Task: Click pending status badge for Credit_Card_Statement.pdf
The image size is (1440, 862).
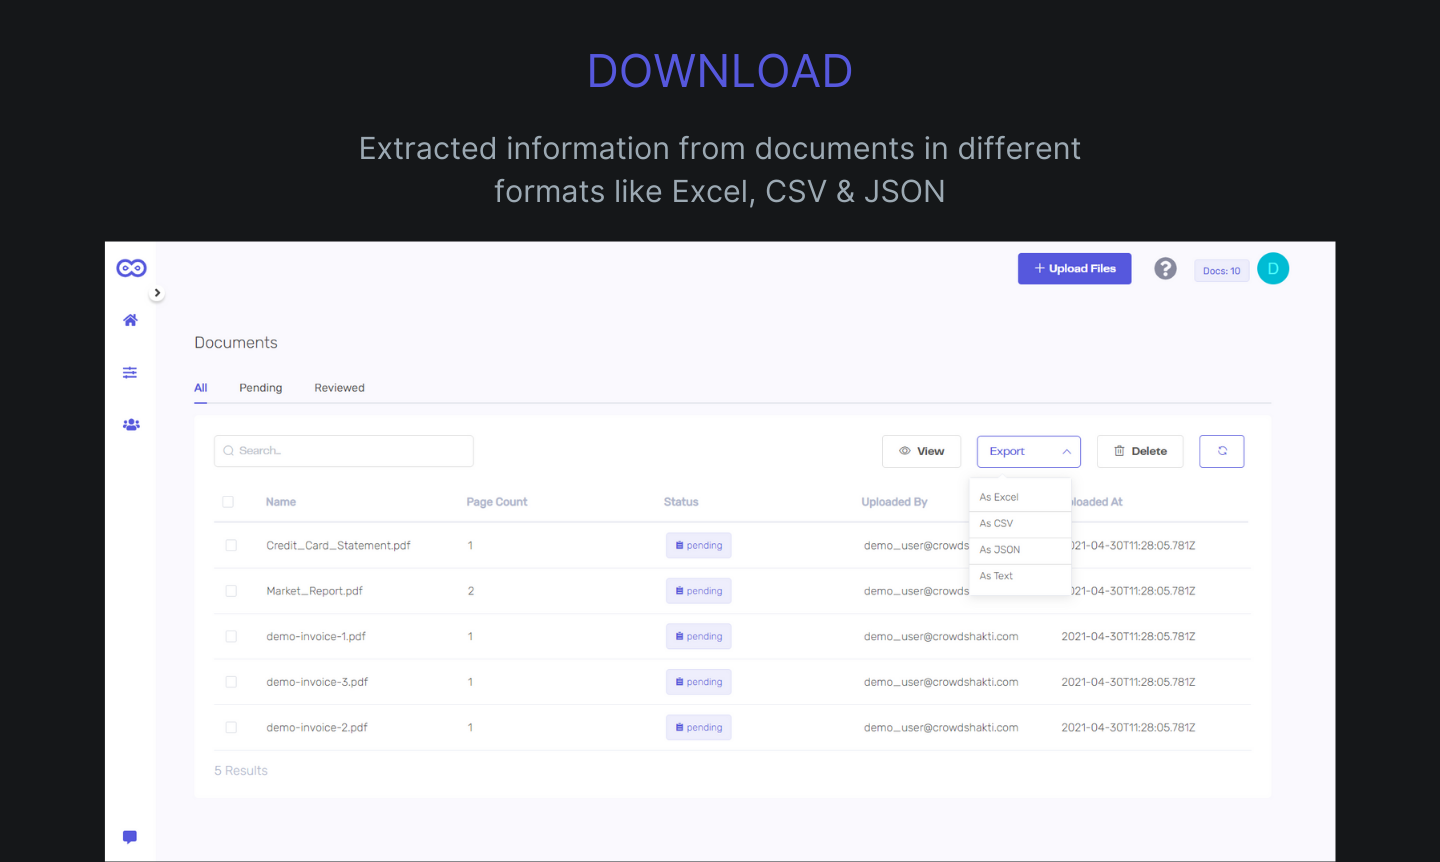Action: click(699, 545)
